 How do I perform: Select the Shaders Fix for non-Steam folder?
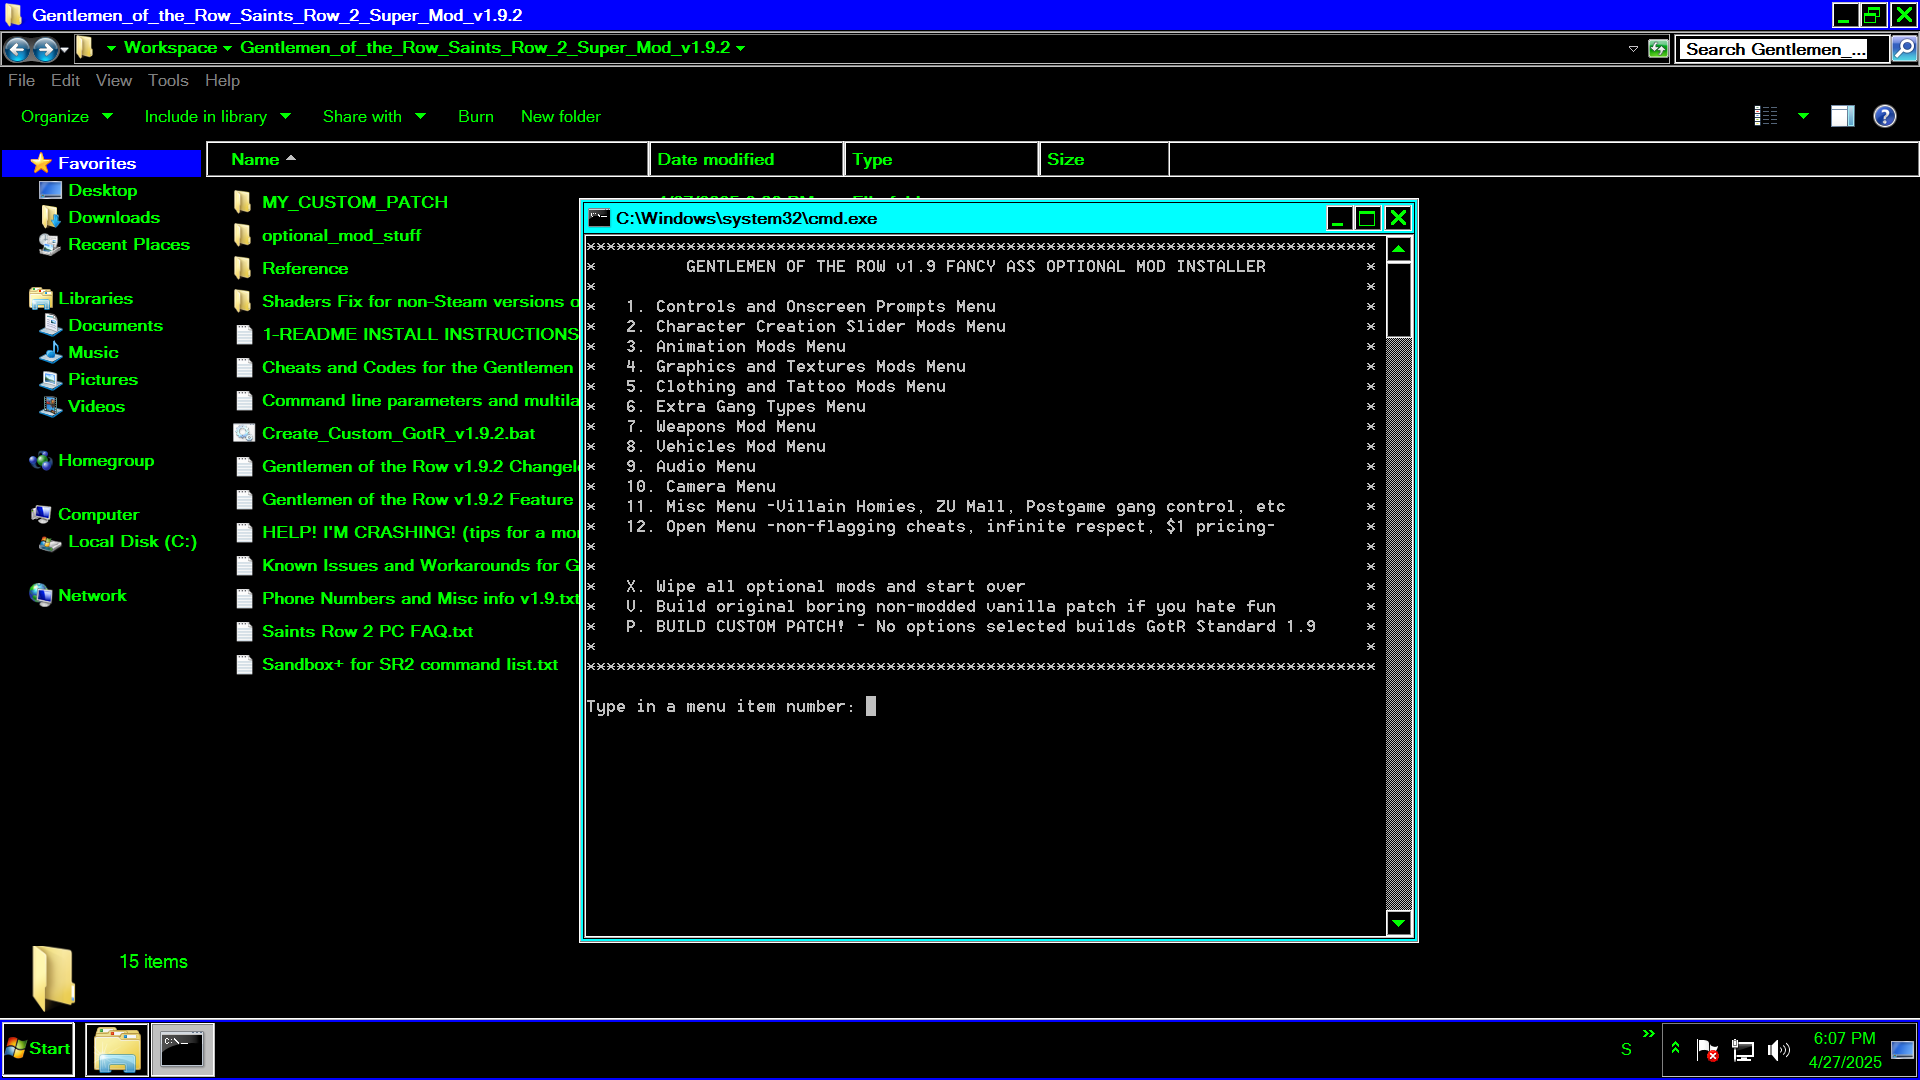[406, 301]
